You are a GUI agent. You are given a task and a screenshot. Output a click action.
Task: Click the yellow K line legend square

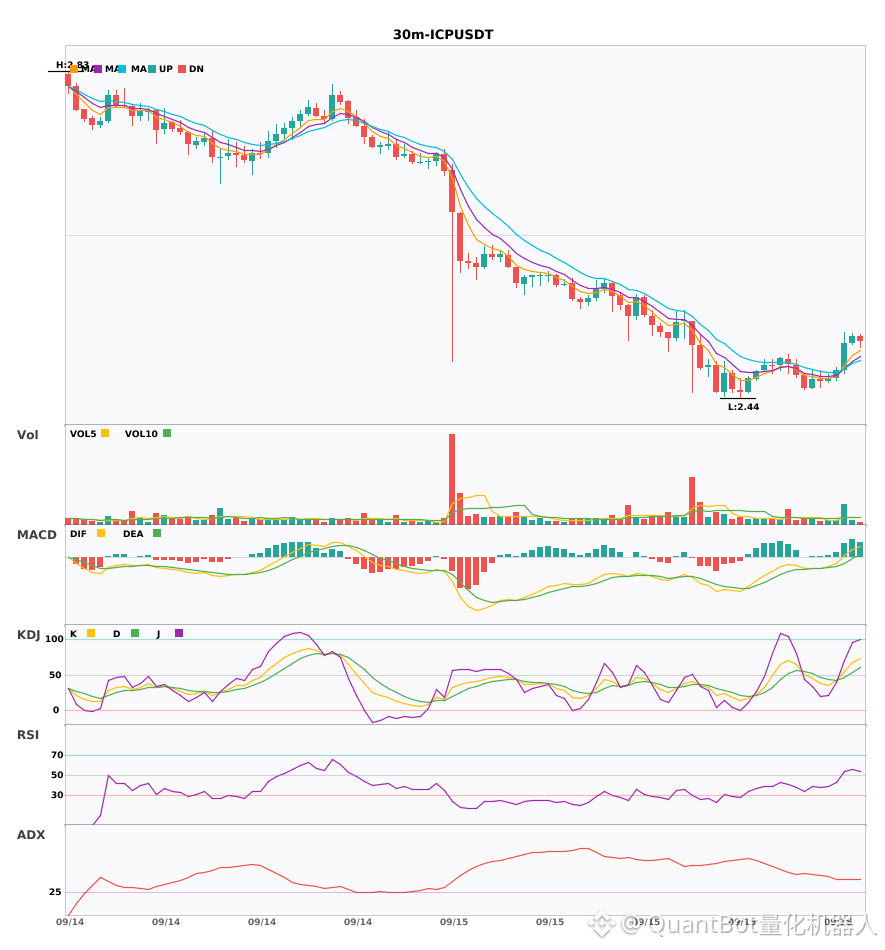coord(91,633)
